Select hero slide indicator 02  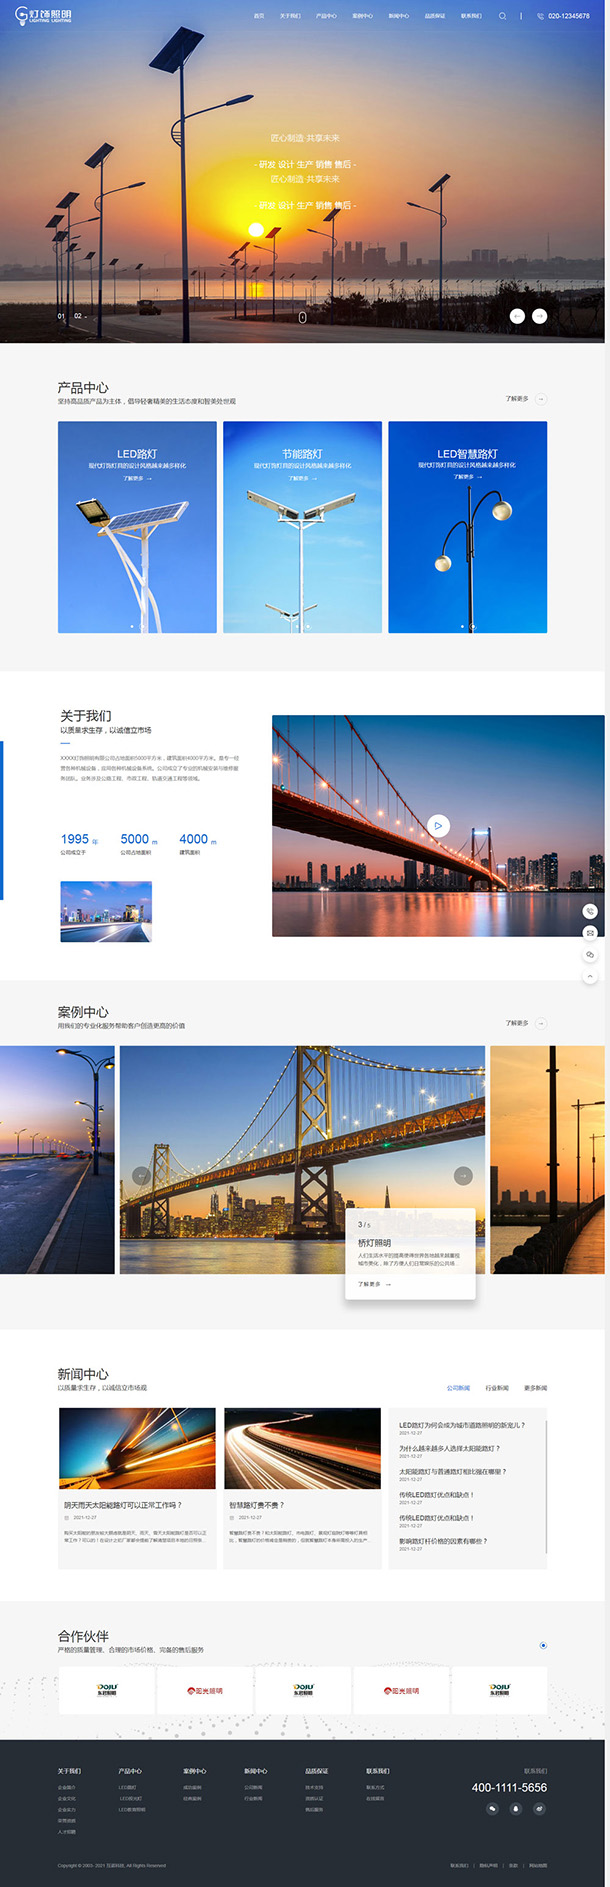point(78,316)
